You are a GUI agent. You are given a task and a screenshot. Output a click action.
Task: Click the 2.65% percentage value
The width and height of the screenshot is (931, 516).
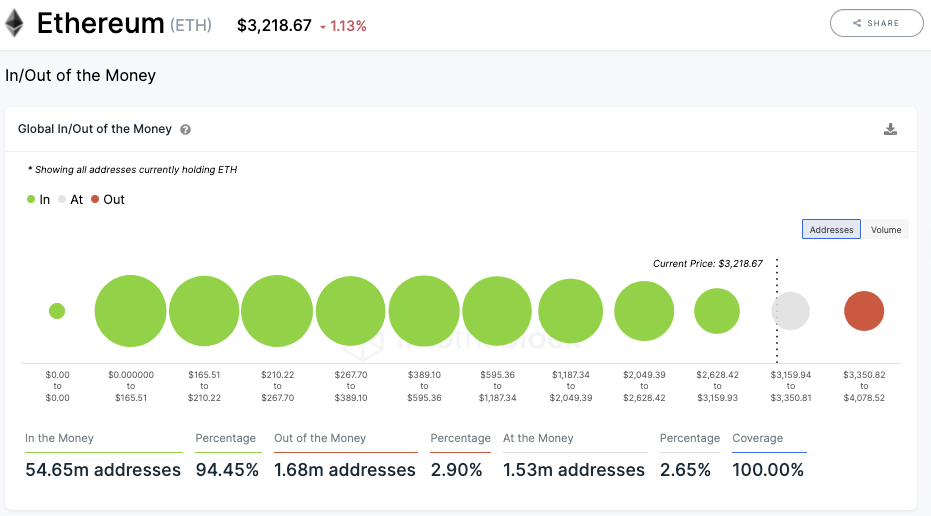pos(685,470)
